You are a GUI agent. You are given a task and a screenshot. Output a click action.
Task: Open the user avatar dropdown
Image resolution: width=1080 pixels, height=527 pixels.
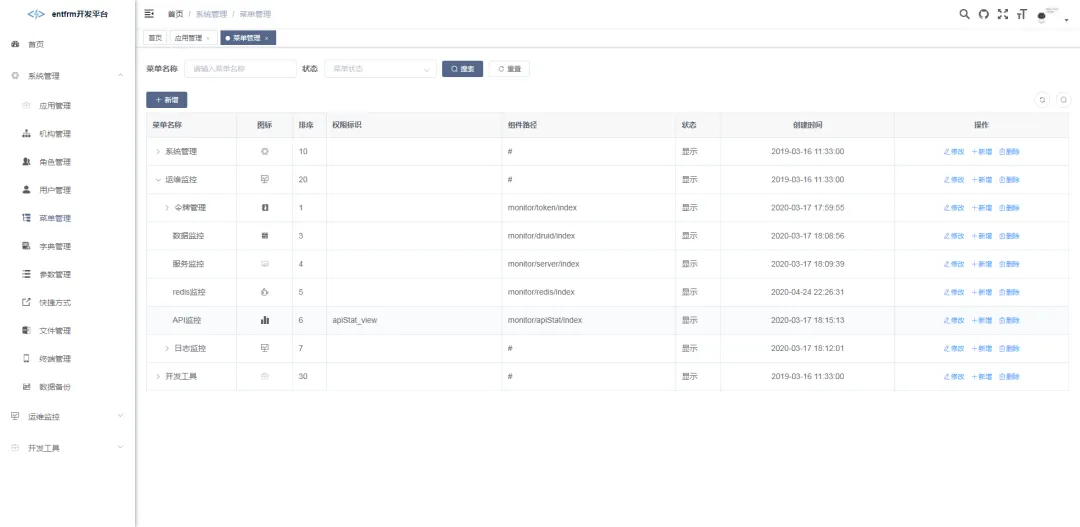[1051, 15]
